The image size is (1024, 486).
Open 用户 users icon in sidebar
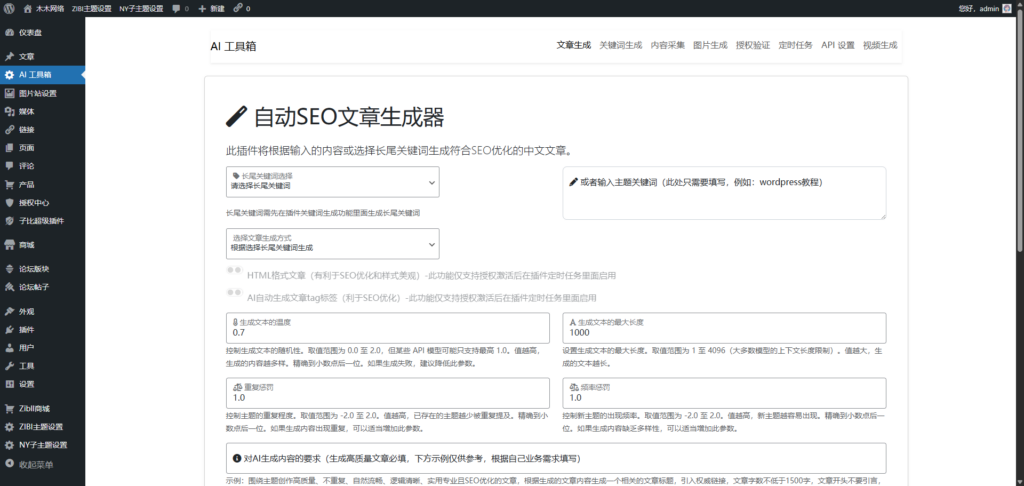9,347
